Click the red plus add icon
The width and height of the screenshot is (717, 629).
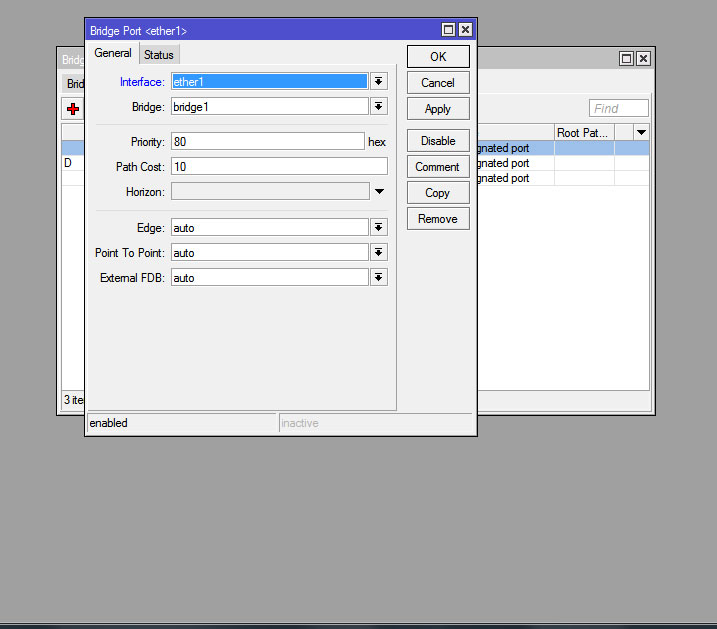tap(73, 109)
